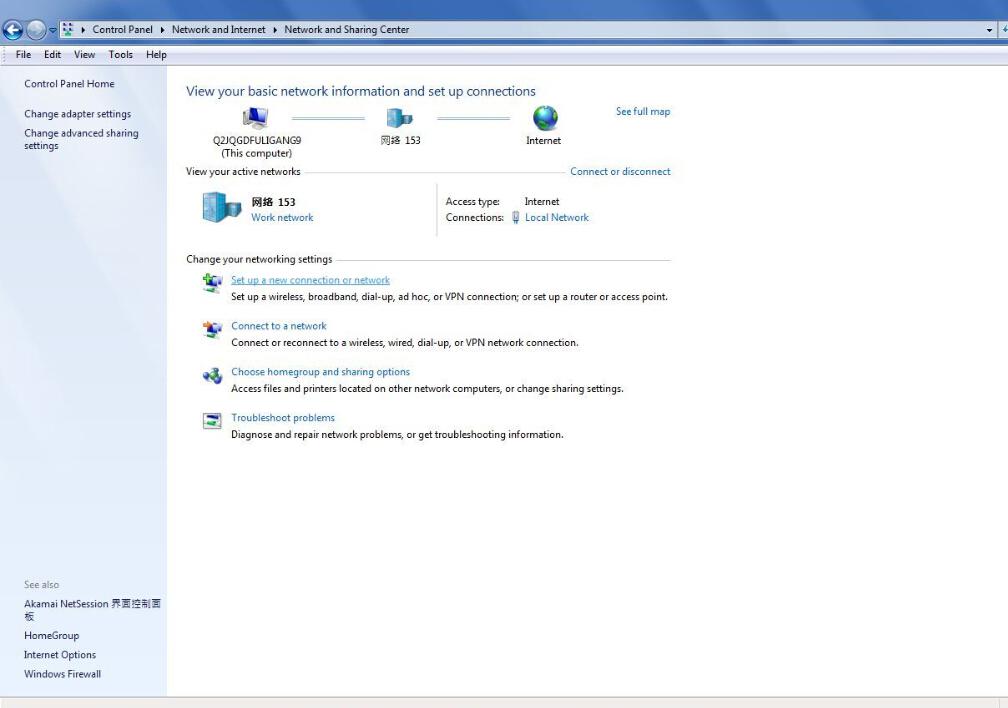Expand the arrow after Control Panel breadcrumb

coord(162,30)
